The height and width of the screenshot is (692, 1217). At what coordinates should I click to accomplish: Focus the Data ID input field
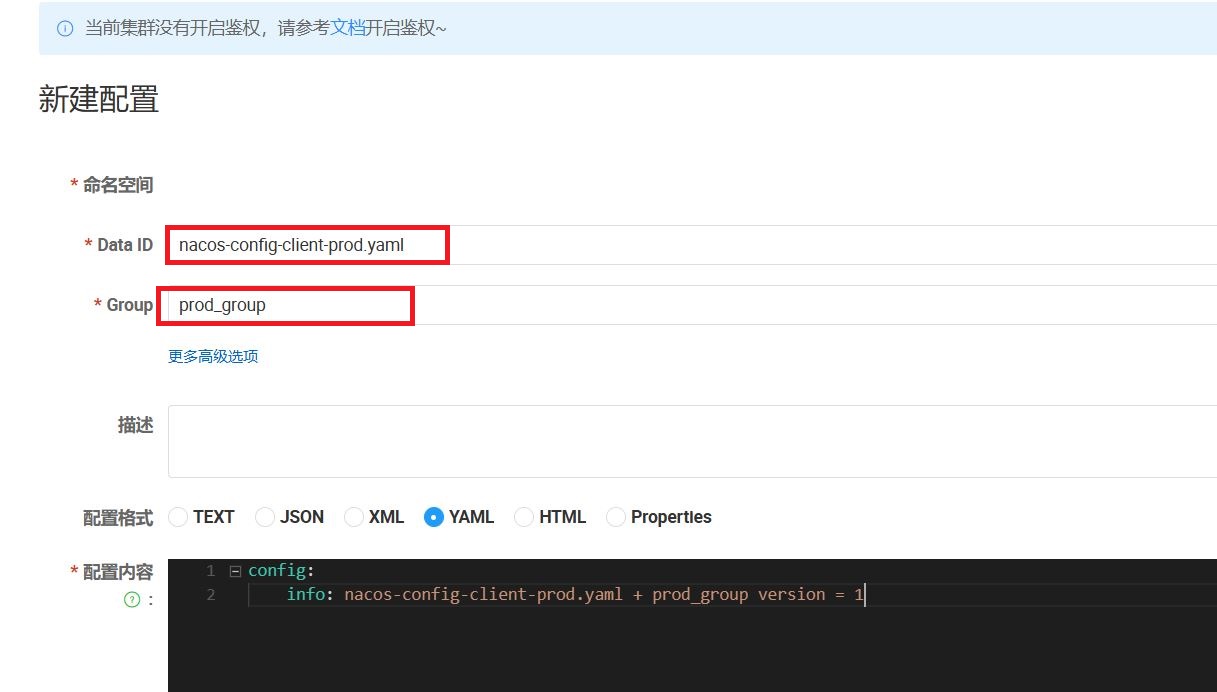coord(692,245)
